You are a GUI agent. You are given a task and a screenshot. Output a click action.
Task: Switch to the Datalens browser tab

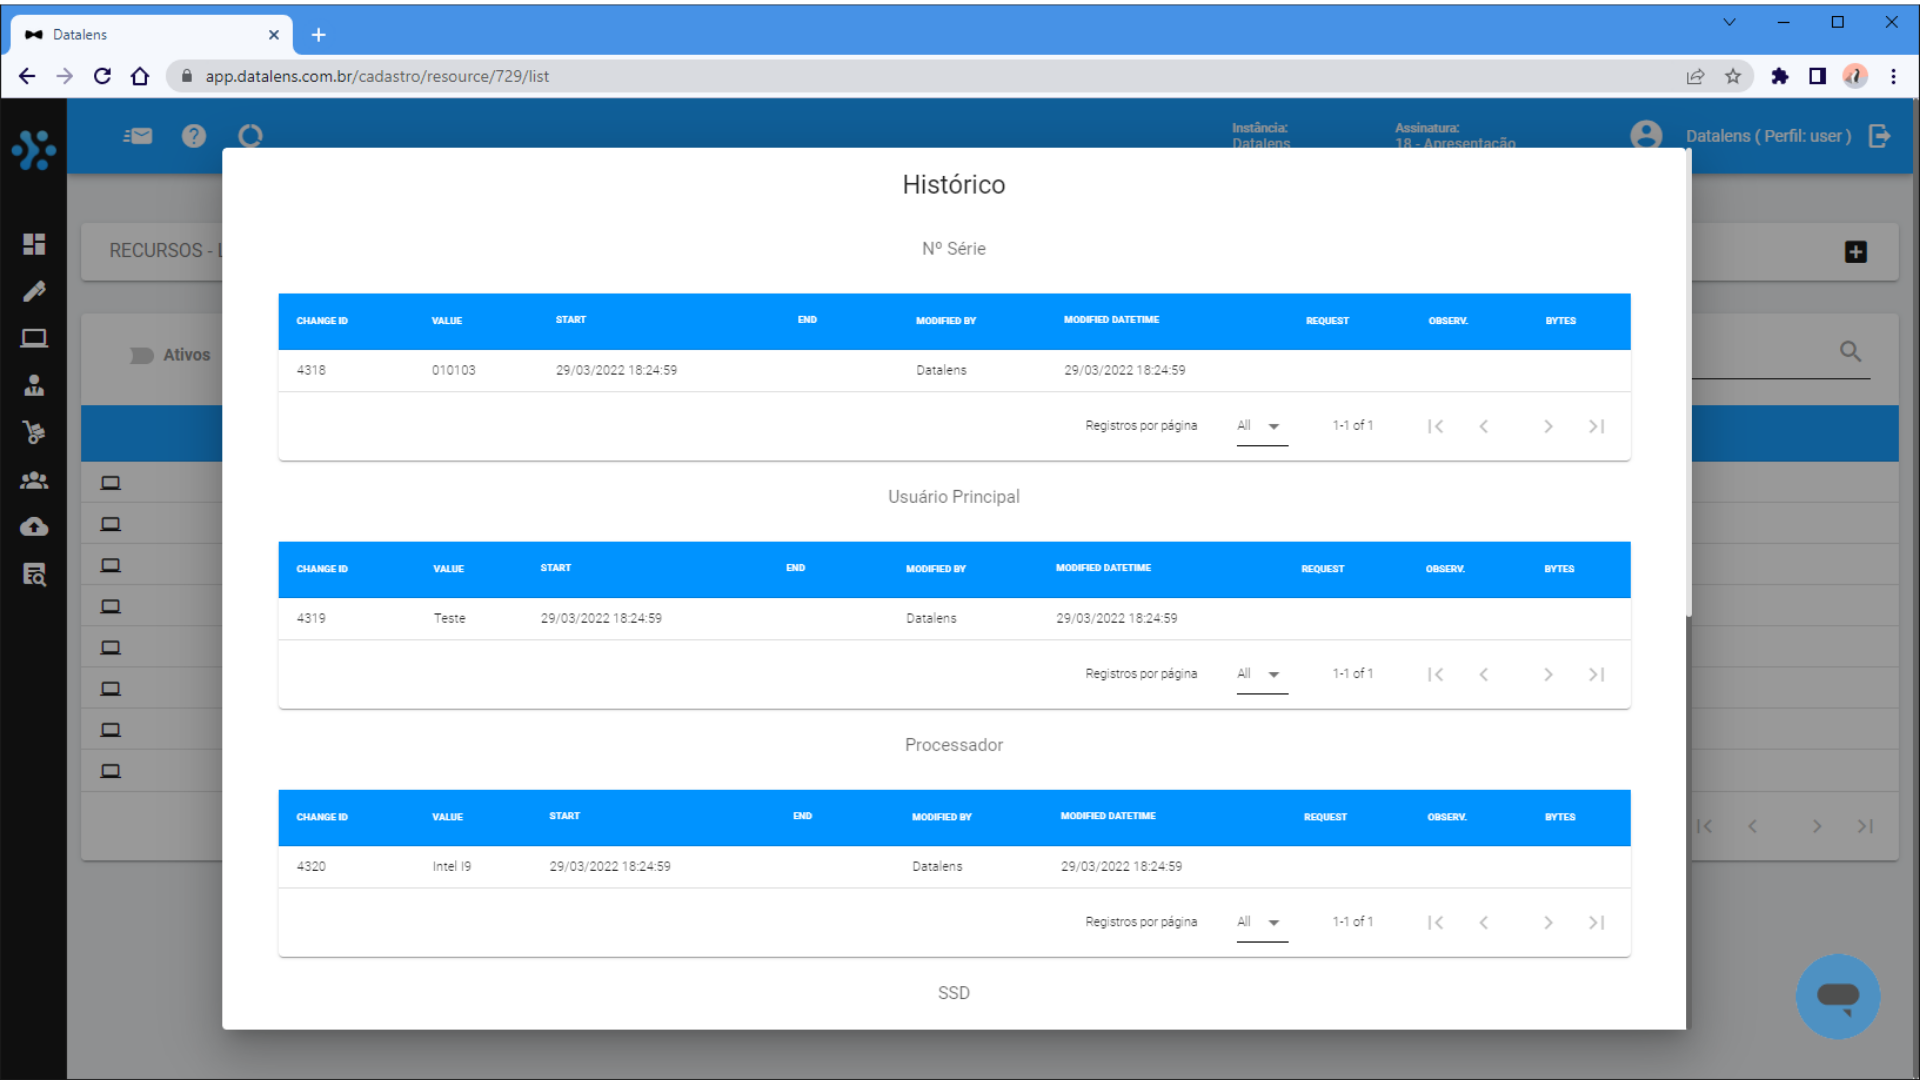point(150,34)
